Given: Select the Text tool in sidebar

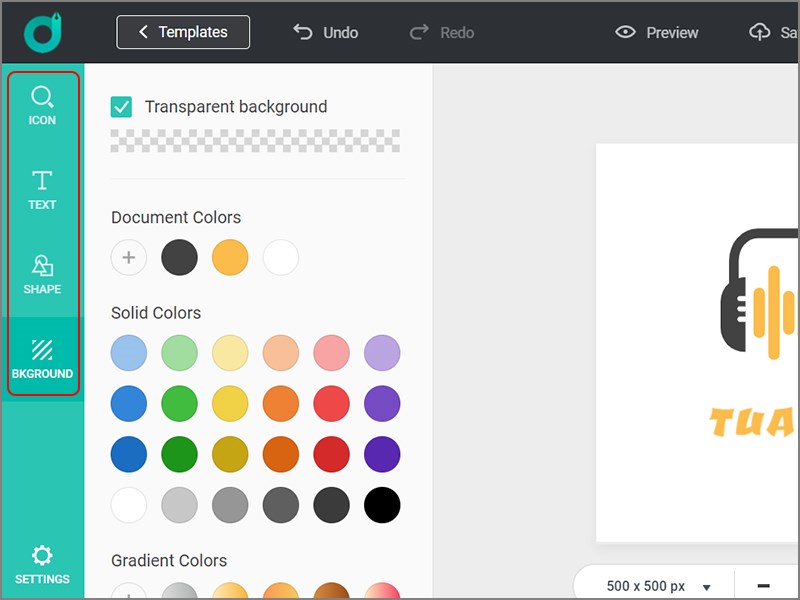Looking at the screenshot, I should (x=42, y=189).
